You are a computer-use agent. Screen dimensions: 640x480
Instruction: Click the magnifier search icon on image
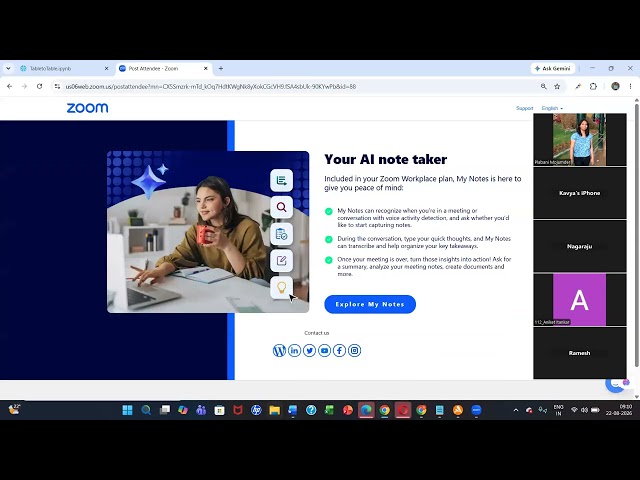point(281,207)
